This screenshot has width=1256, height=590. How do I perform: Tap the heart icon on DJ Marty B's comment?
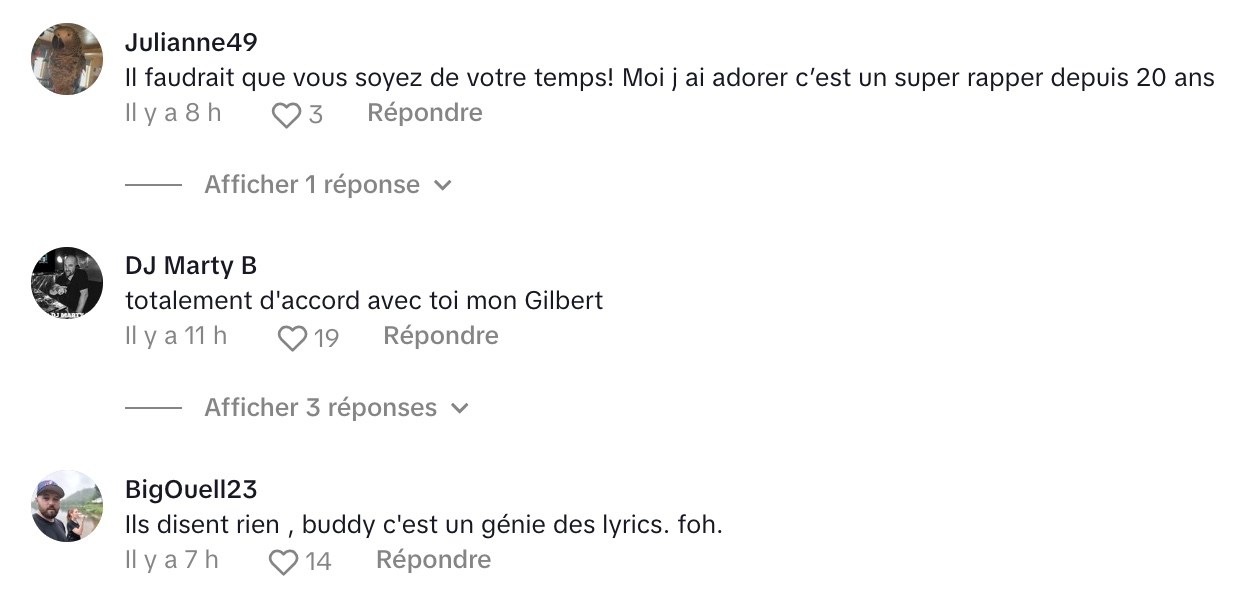tap(292, 339)
